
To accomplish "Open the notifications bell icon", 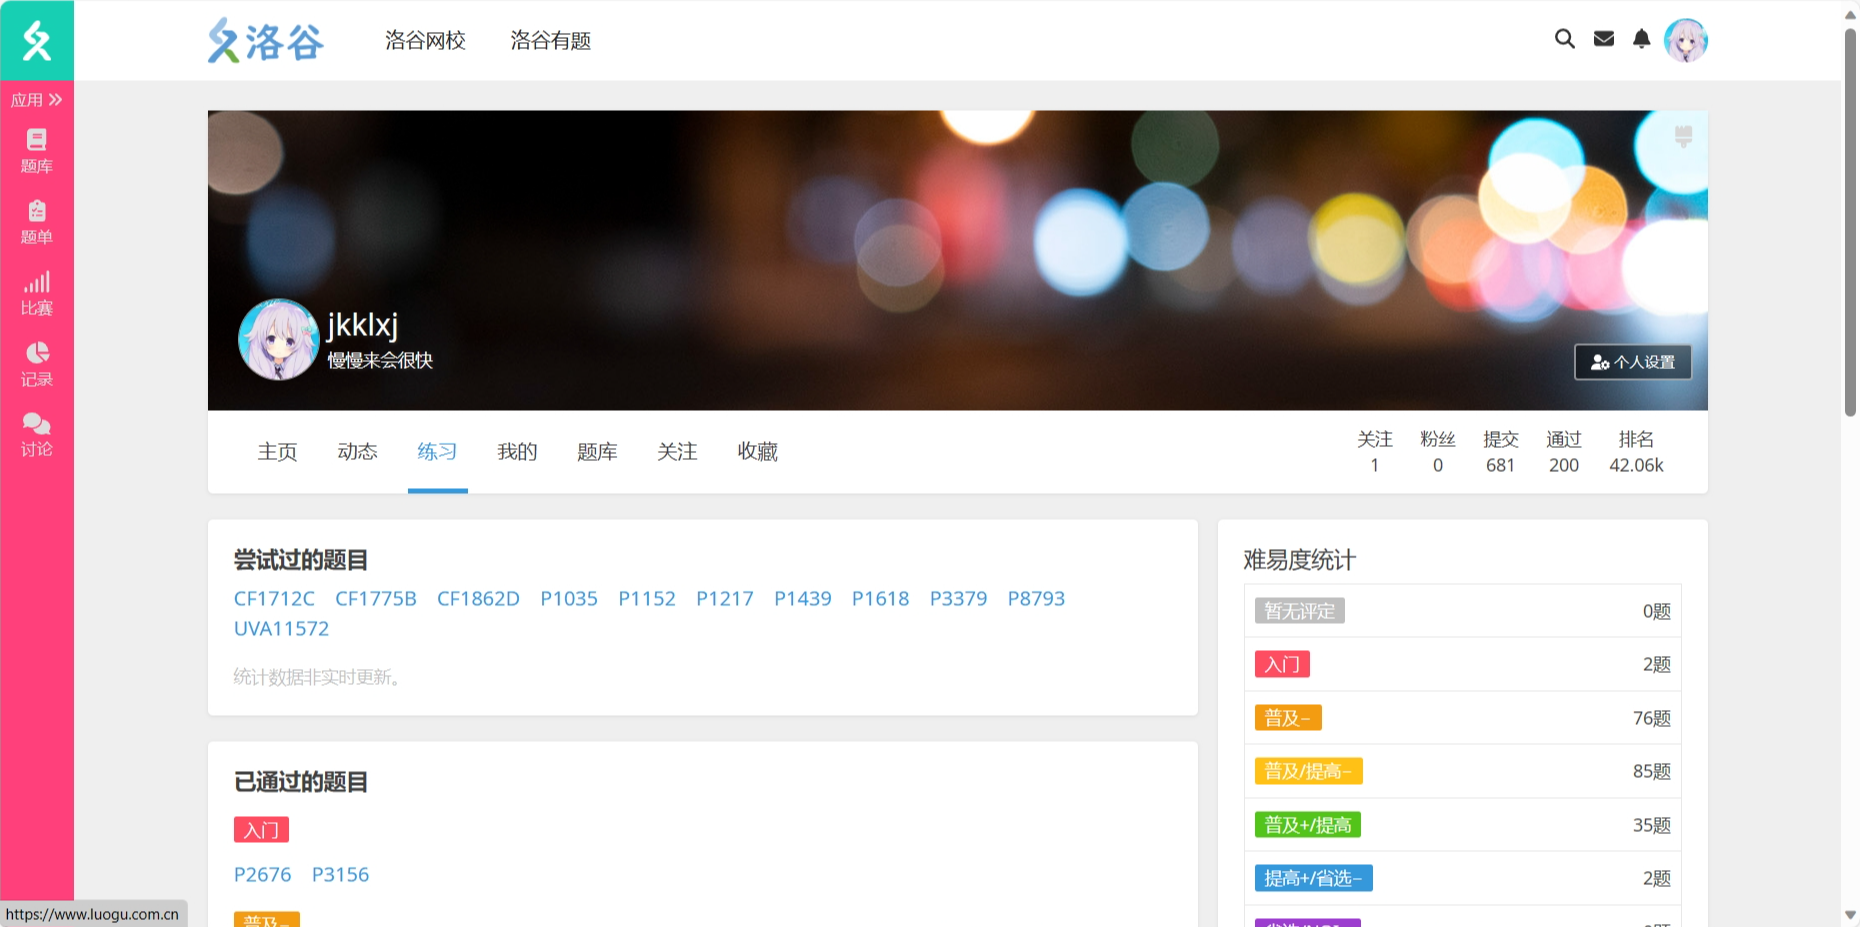I will coord(1642,39).
